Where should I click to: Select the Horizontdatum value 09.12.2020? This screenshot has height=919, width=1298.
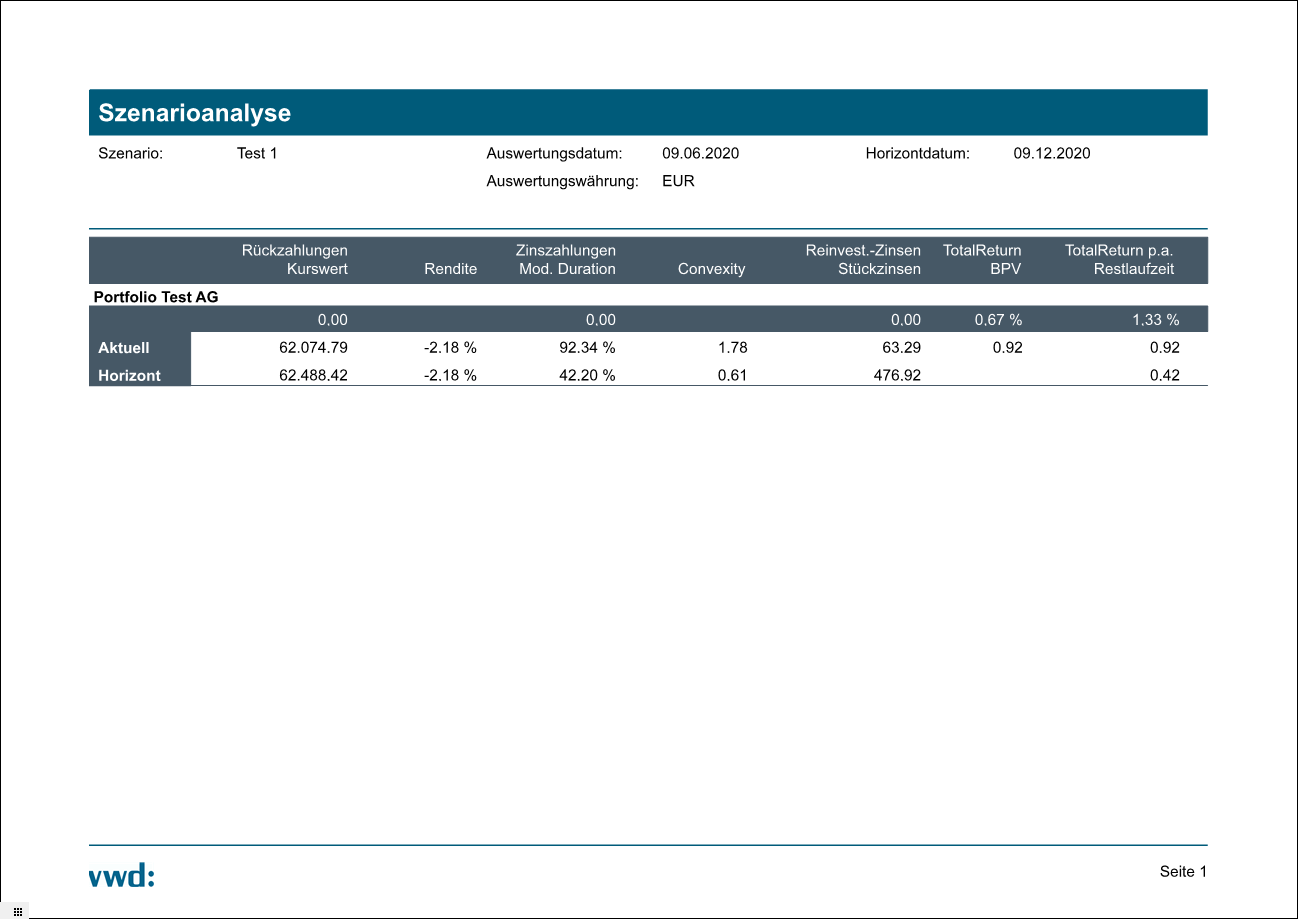pos(1051,154)
